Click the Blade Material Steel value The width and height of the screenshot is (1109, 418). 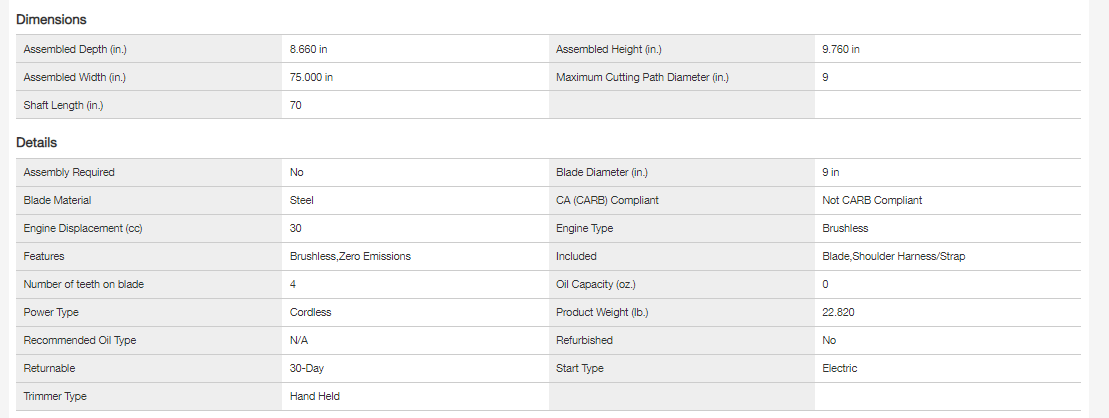pyautogui.click(x=302, y=200)
